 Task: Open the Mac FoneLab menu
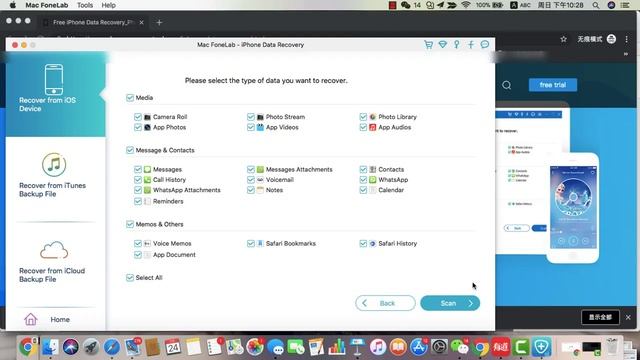(47, 5)
